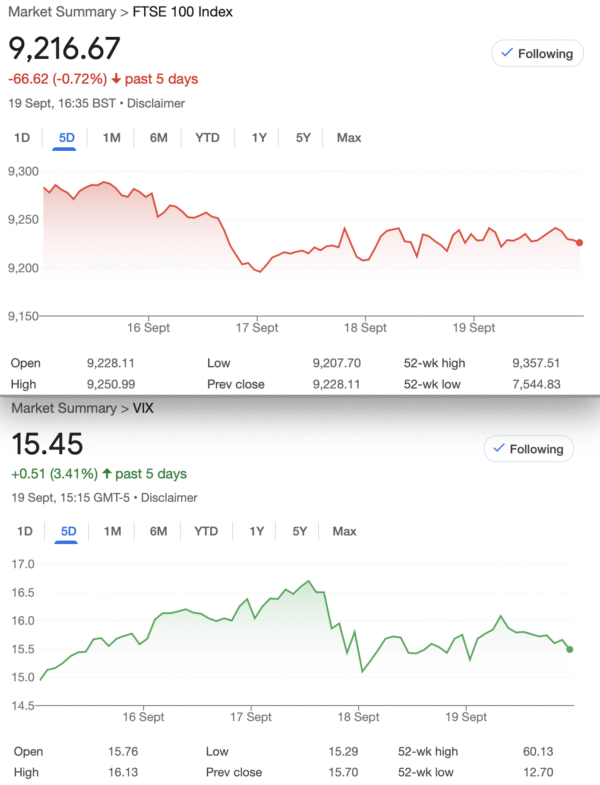Switch FTSE 100 chart to 6M
This screenshot has width=600, height=785.
(x=158, y=138)
